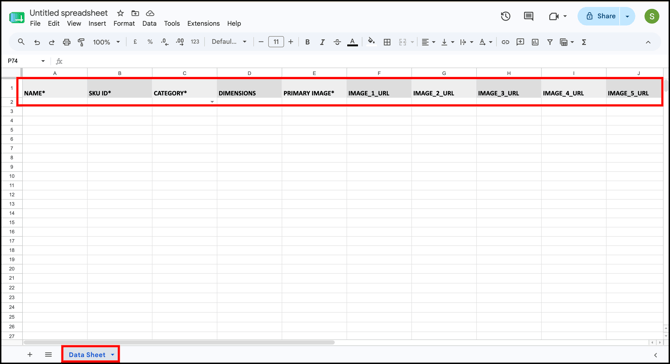This screenshot has width=670, height=364.
Task: Increase decimal places
Action: coord(180,42)
